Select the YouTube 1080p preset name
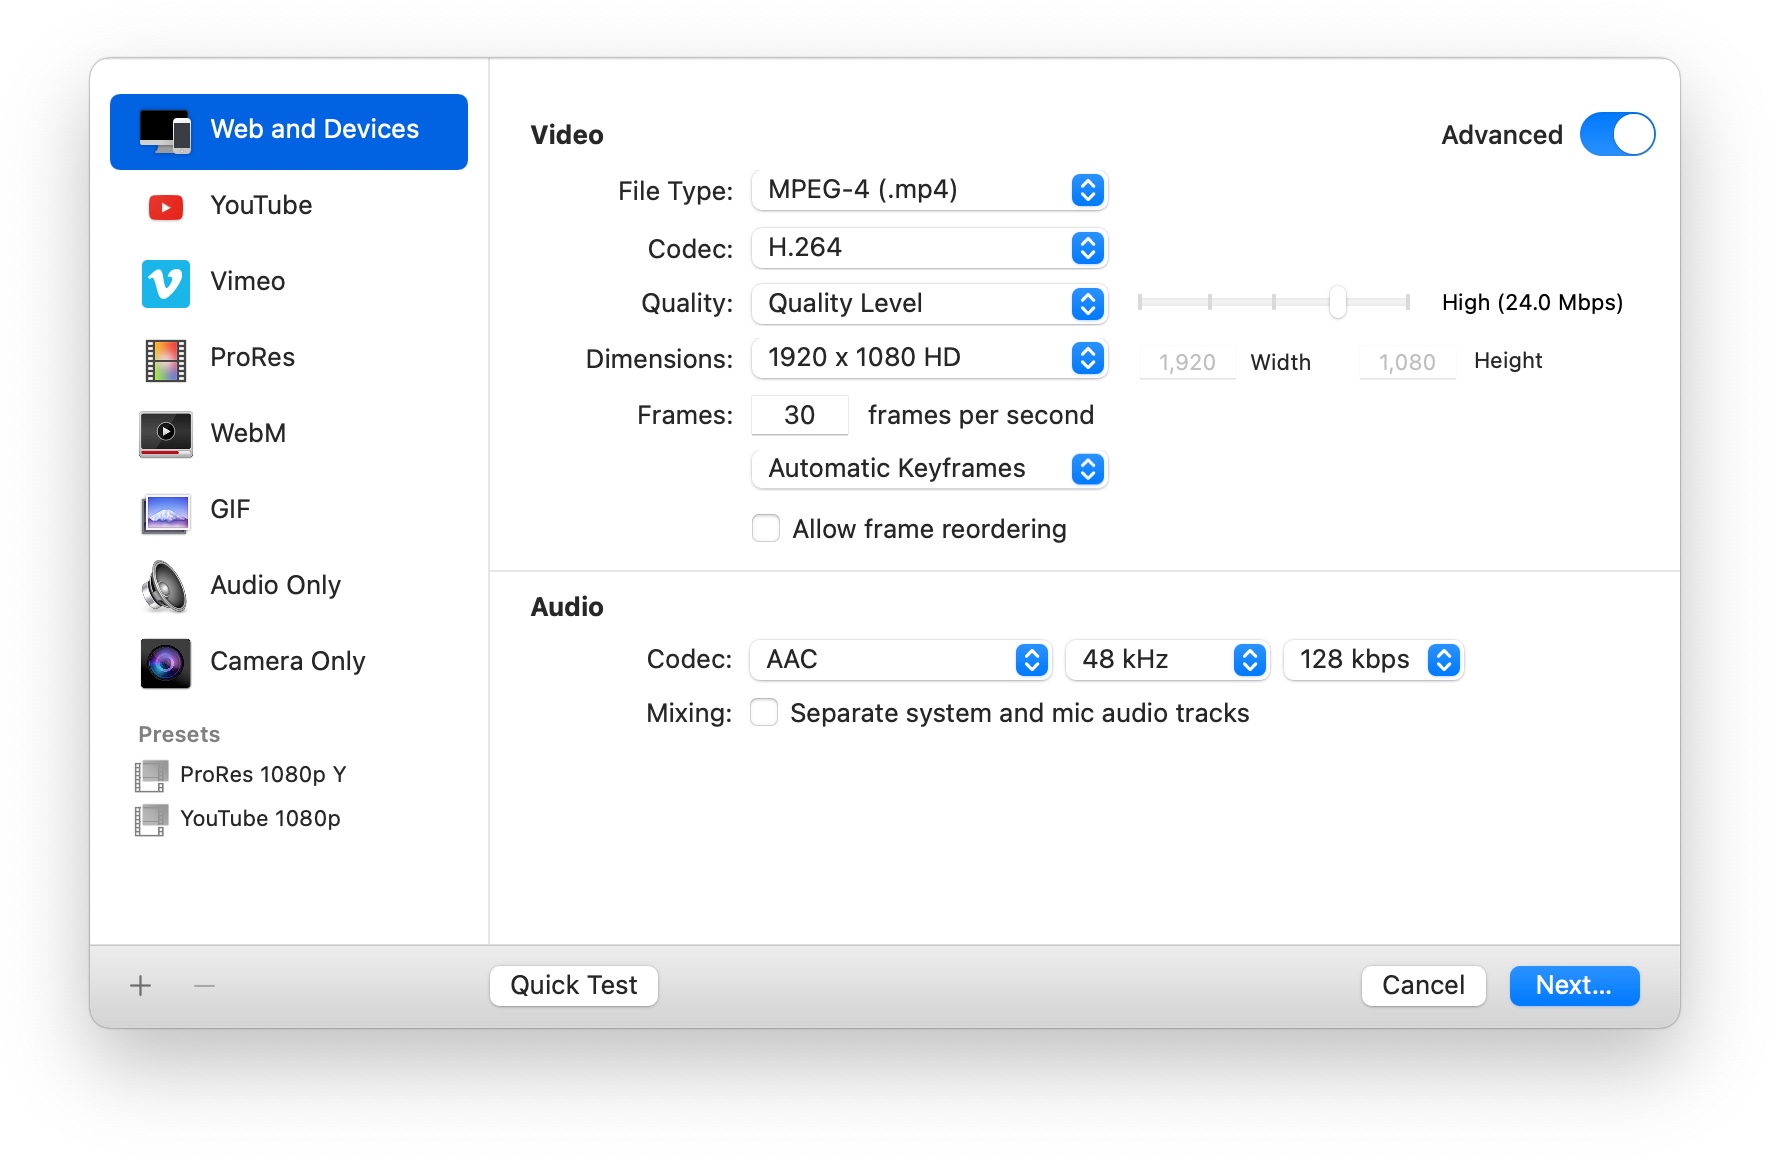This screenshot has height=1158, width=1770. tap(260, 819)
